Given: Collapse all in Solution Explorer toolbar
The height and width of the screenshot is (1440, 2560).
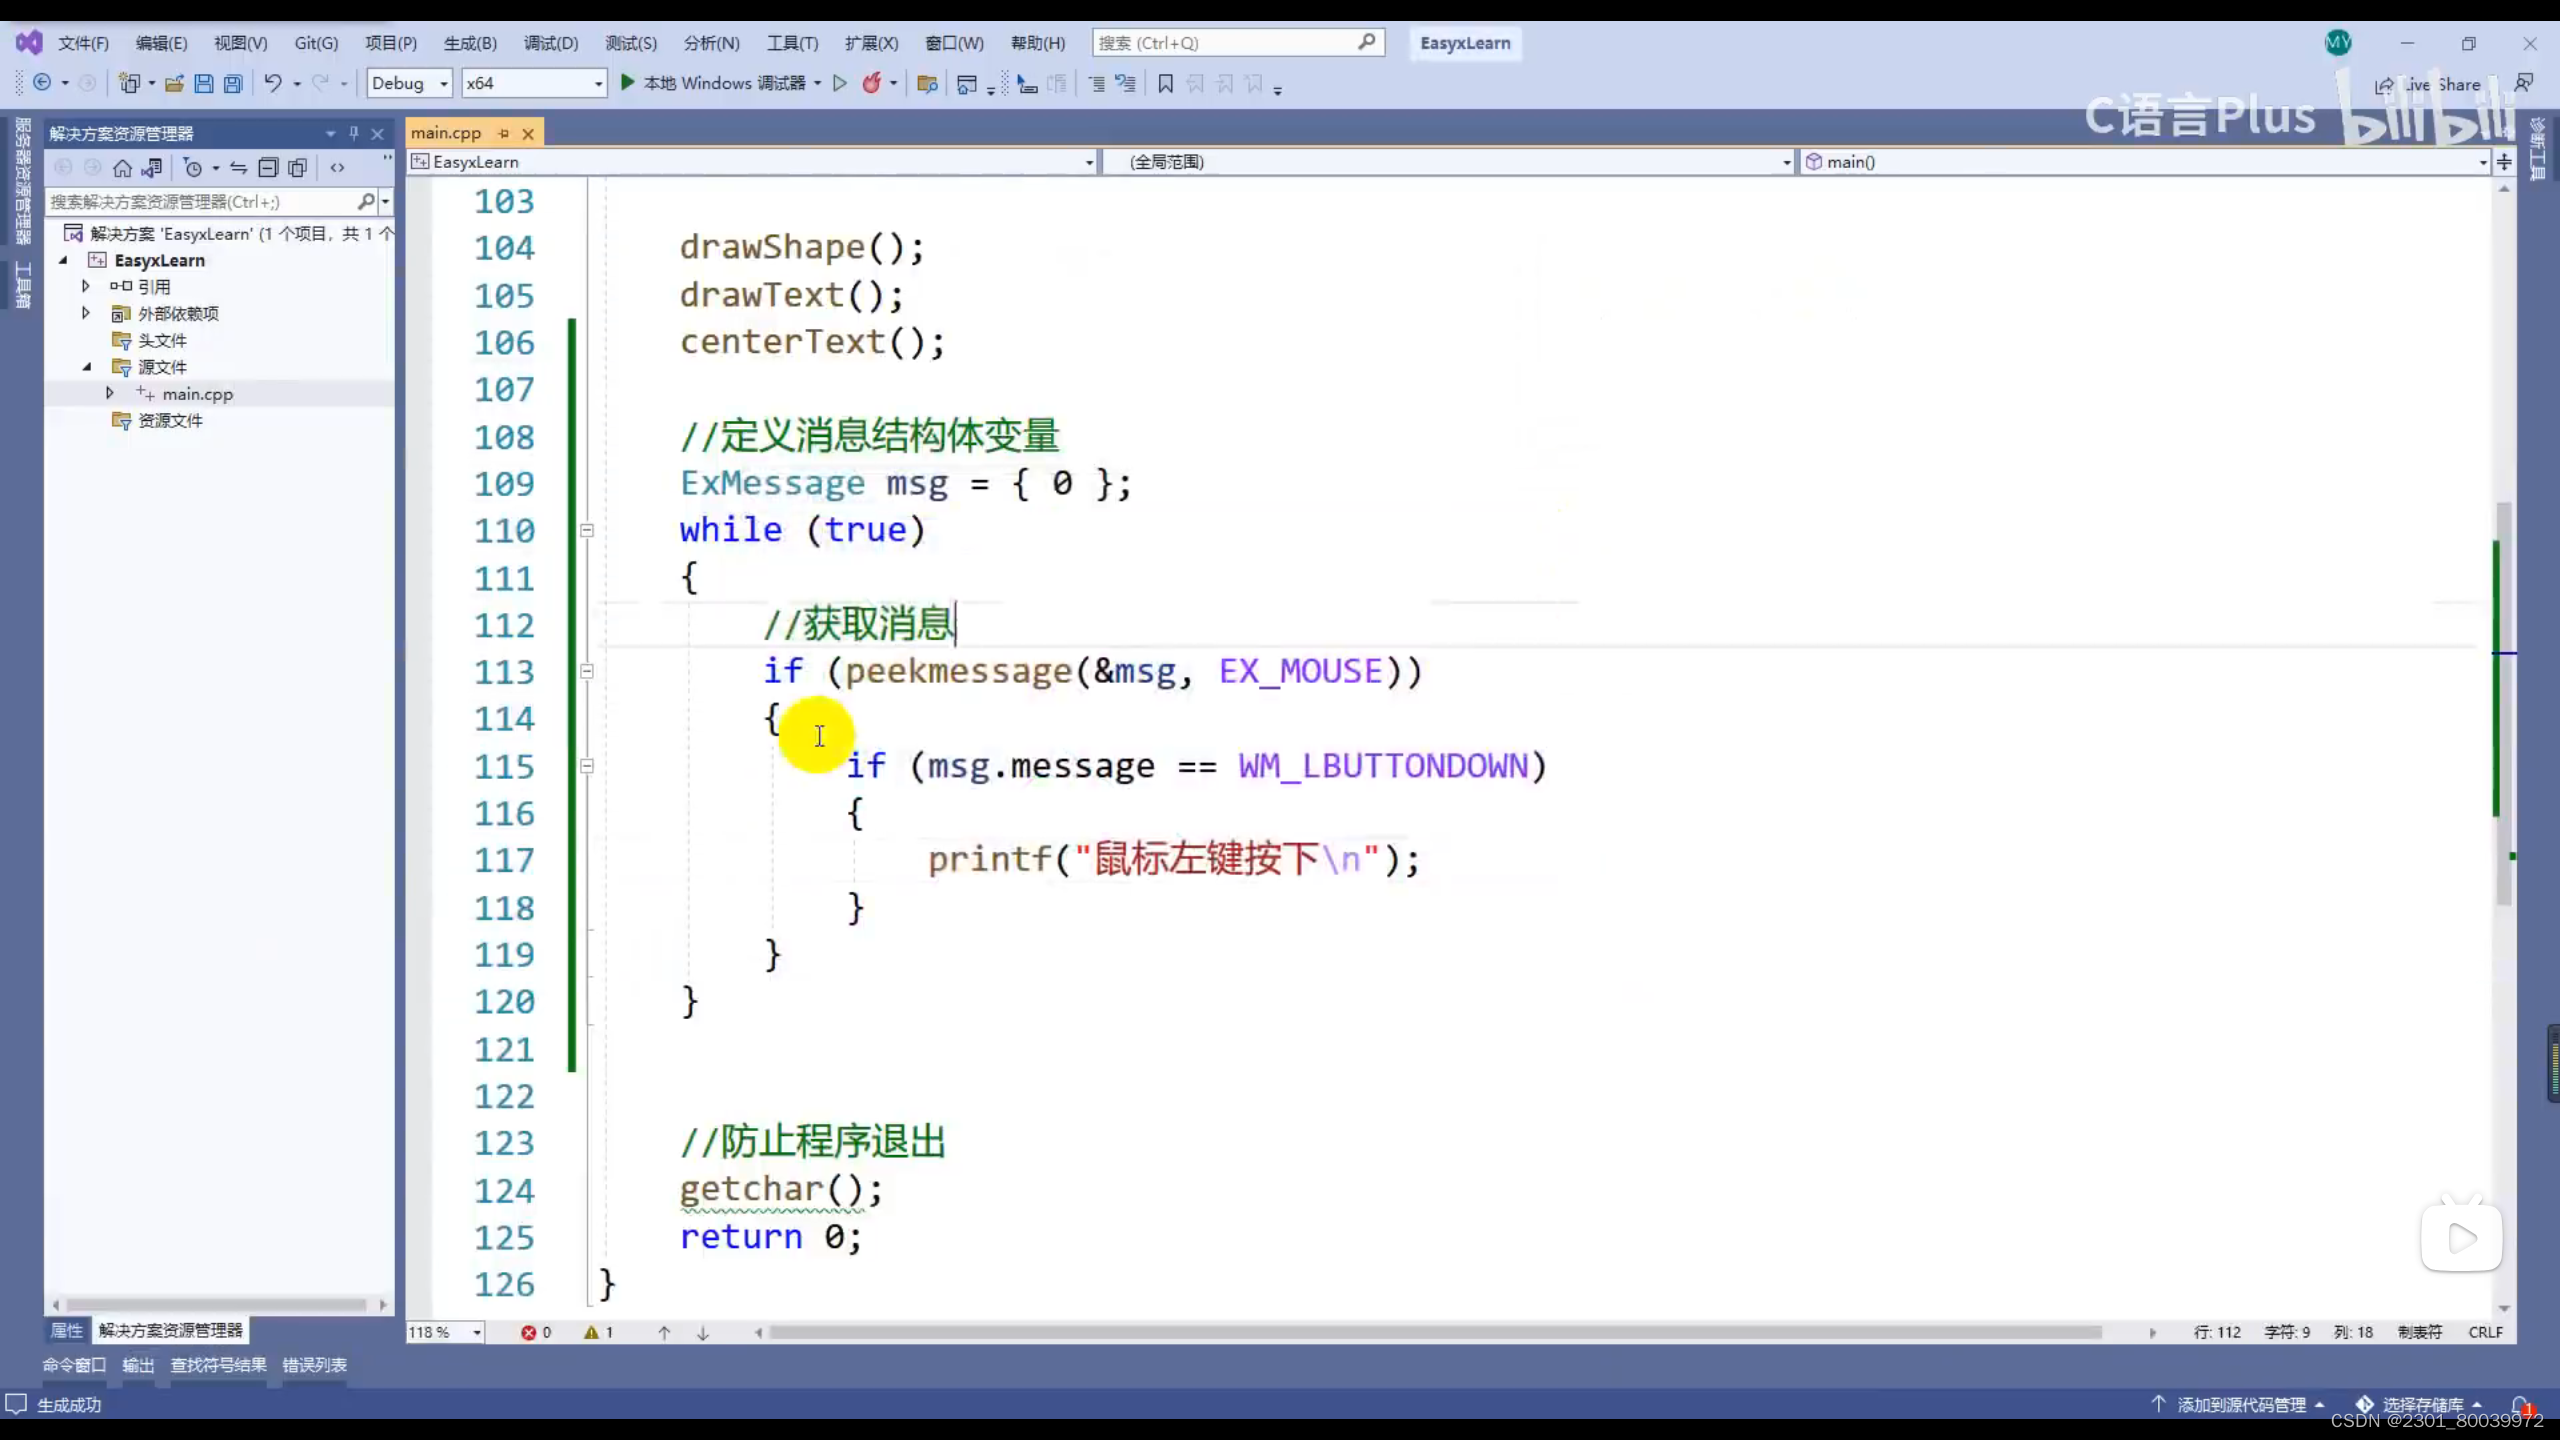Looking at the screenshot, I should tap(268, 168).
